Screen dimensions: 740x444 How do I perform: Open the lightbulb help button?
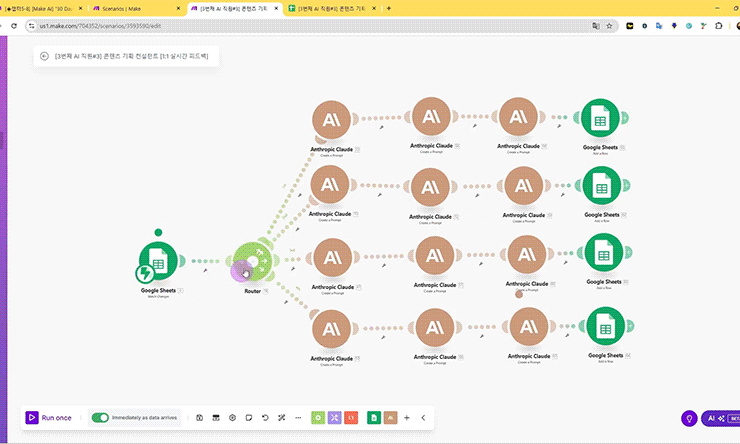tap(690, 418)
